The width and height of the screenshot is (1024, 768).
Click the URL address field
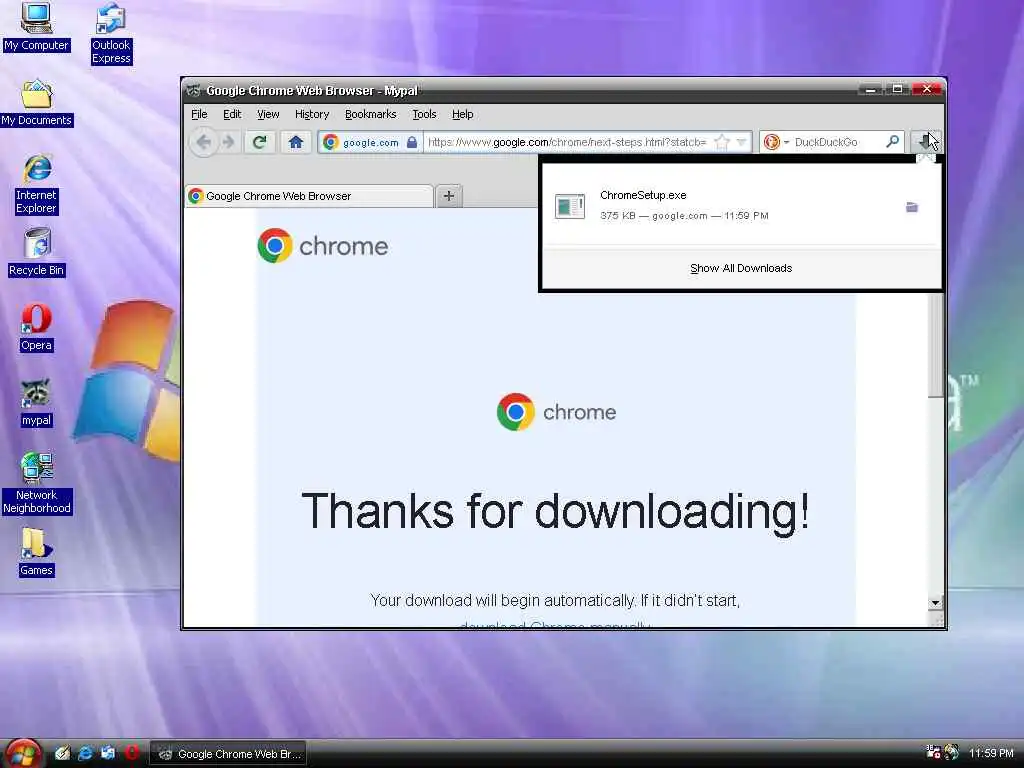(567, 142)
